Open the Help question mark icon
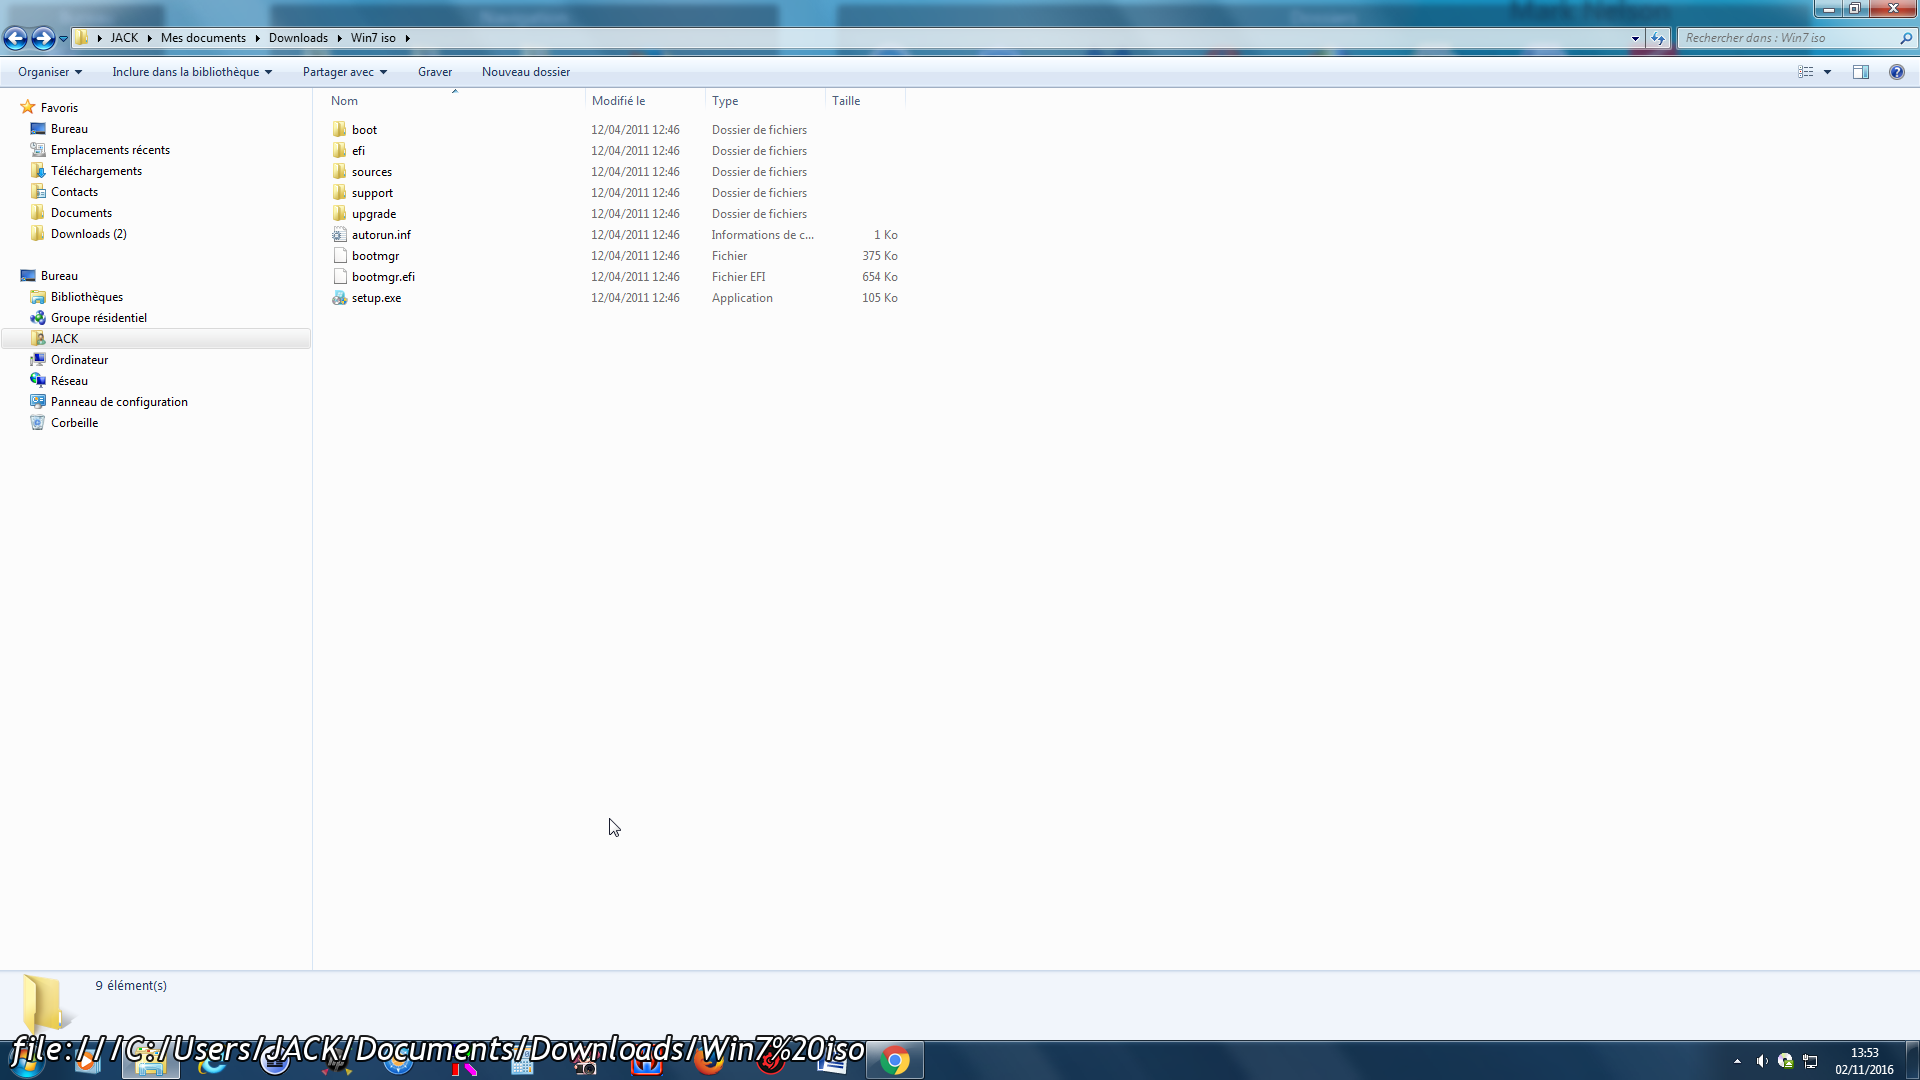This screenshot has width=1920, height=1080. pyautogui.click(x=1897, y=71)
